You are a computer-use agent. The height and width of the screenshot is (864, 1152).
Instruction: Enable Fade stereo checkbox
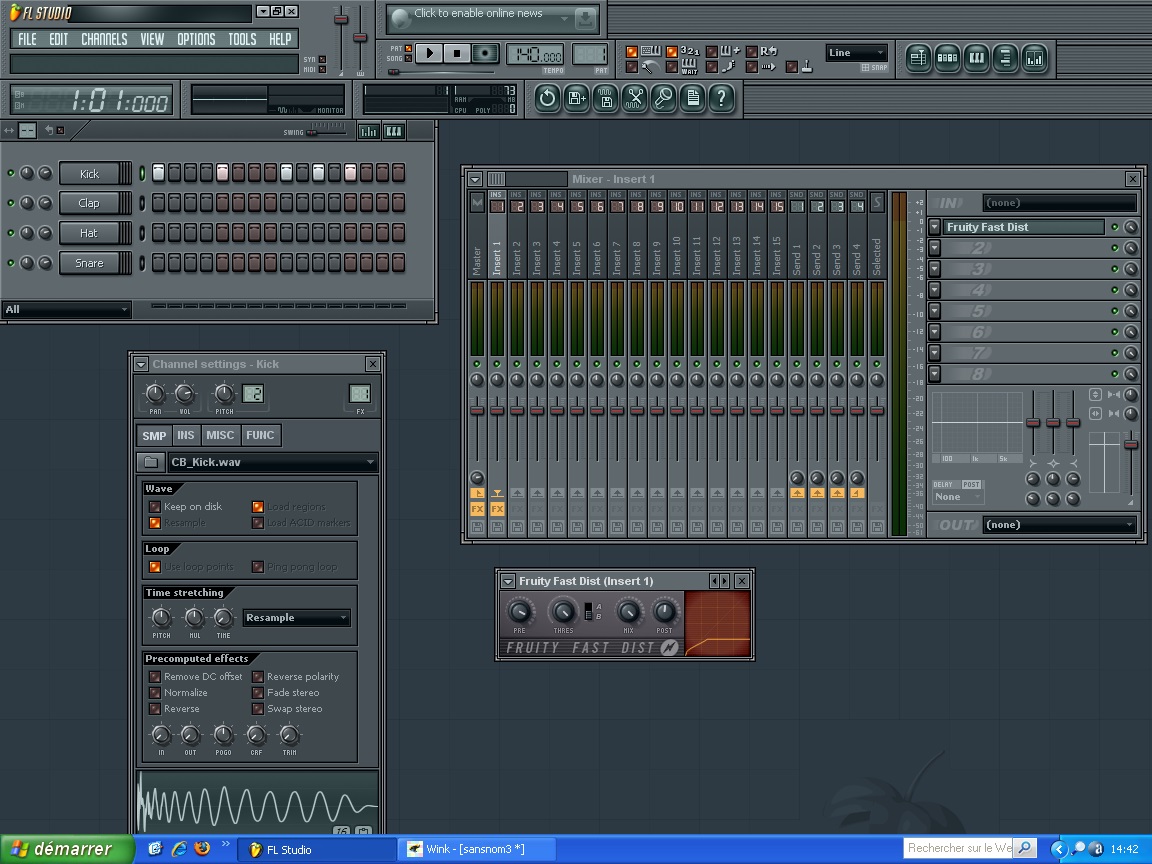pyautogui.click(x=257, y=693)
